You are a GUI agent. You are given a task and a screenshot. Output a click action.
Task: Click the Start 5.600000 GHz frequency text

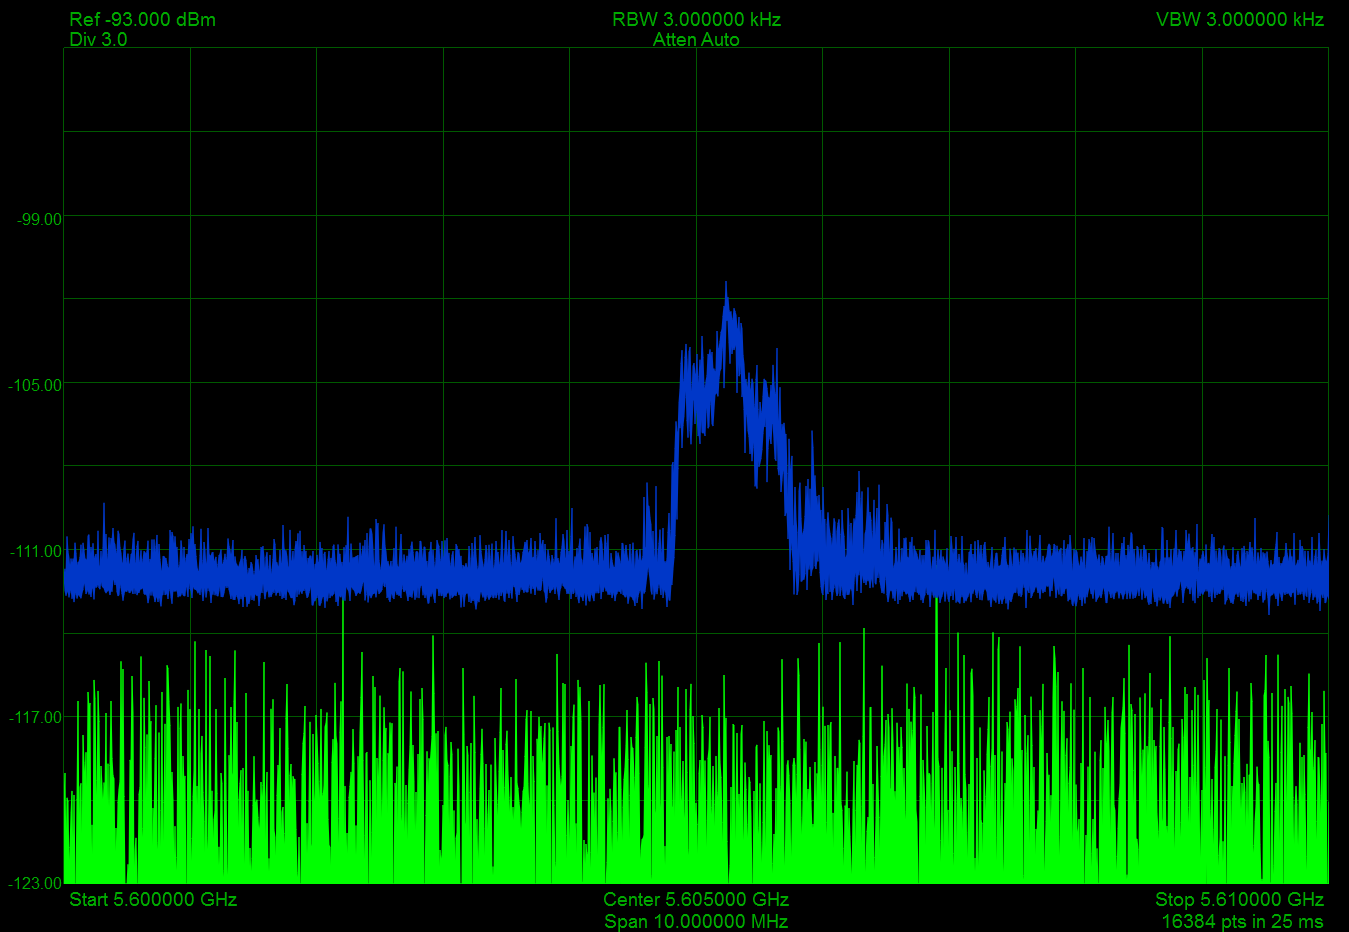(x=153, y=899)
